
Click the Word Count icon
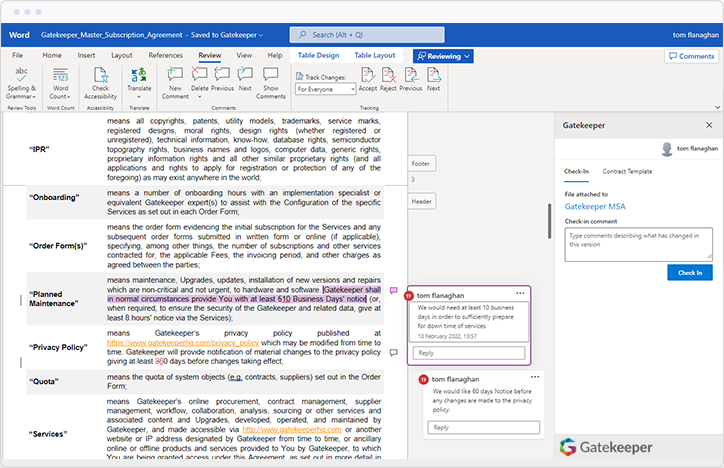click(x=60, y=80)
